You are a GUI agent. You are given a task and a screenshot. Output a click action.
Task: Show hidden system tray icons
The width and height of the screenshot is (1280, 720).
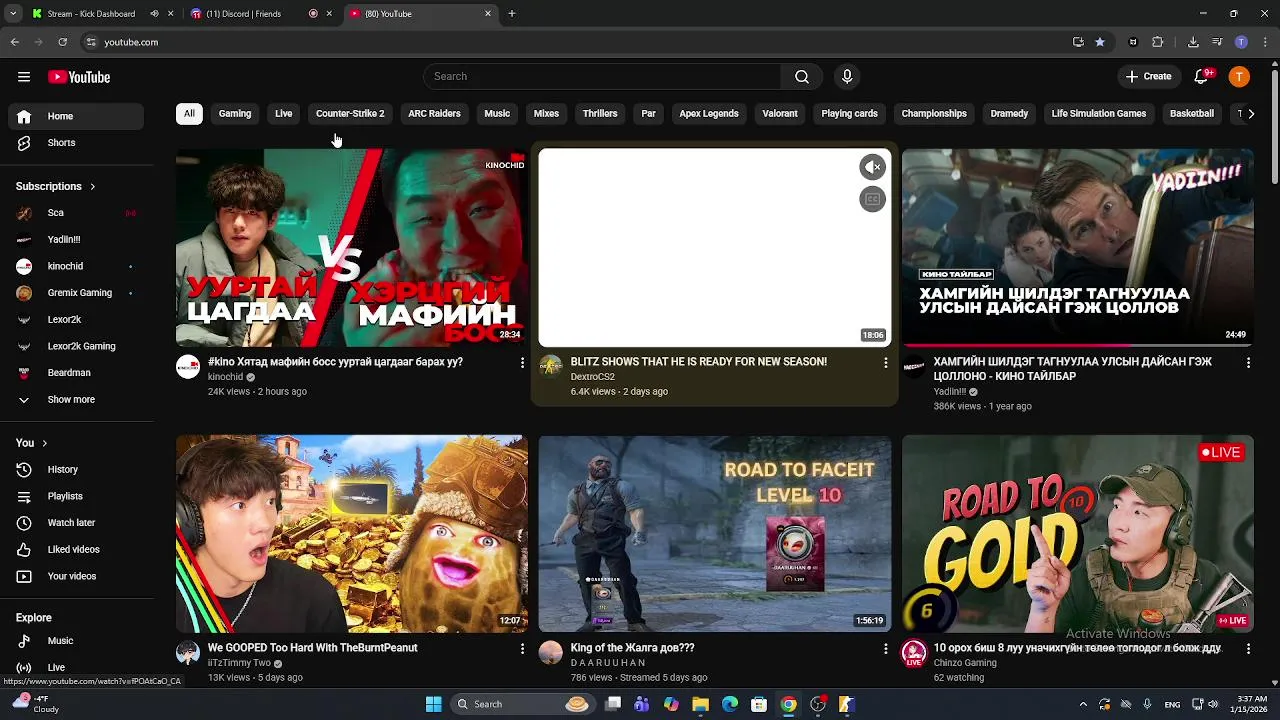coord(1083,704)
